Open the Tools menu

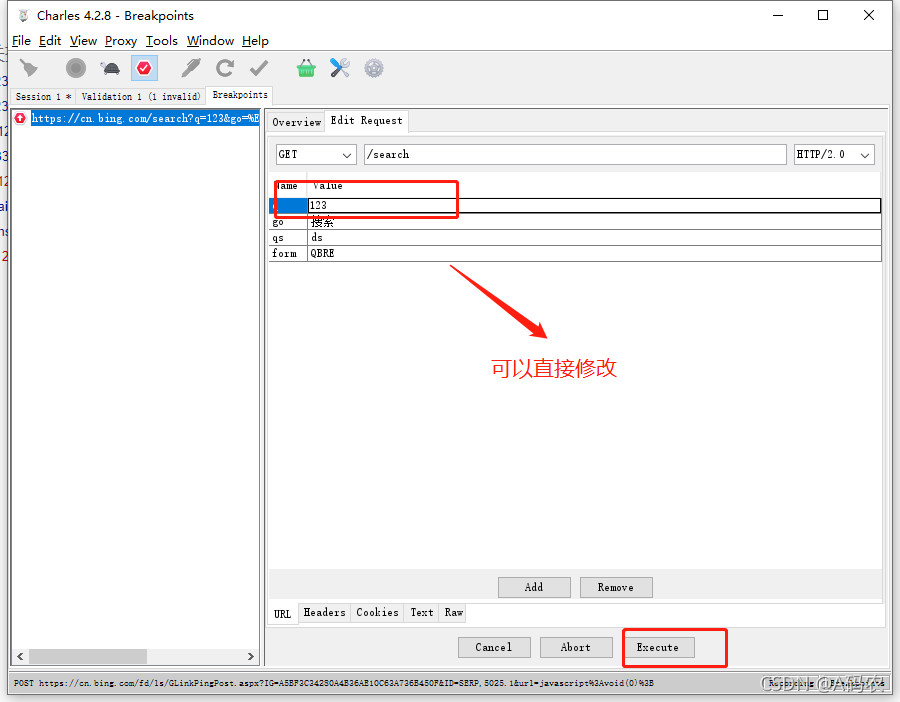coord(161,41)
